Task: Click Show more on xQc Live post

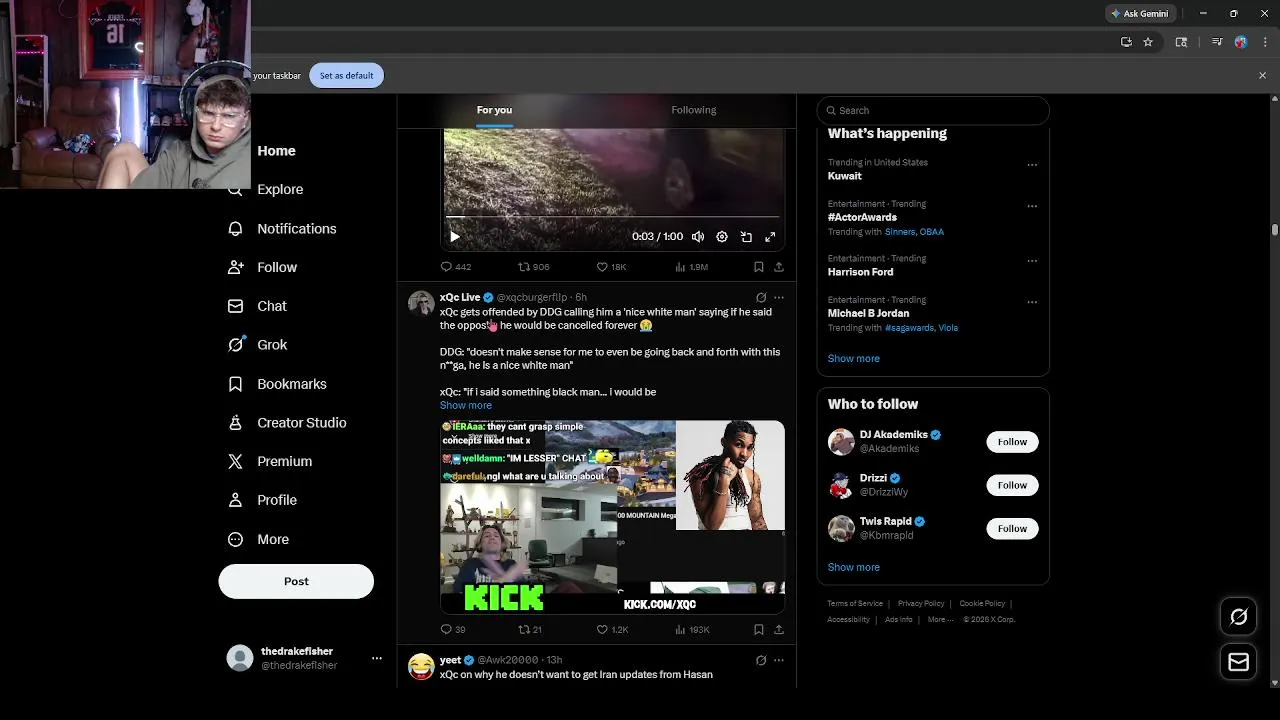Action: [466, 405]
